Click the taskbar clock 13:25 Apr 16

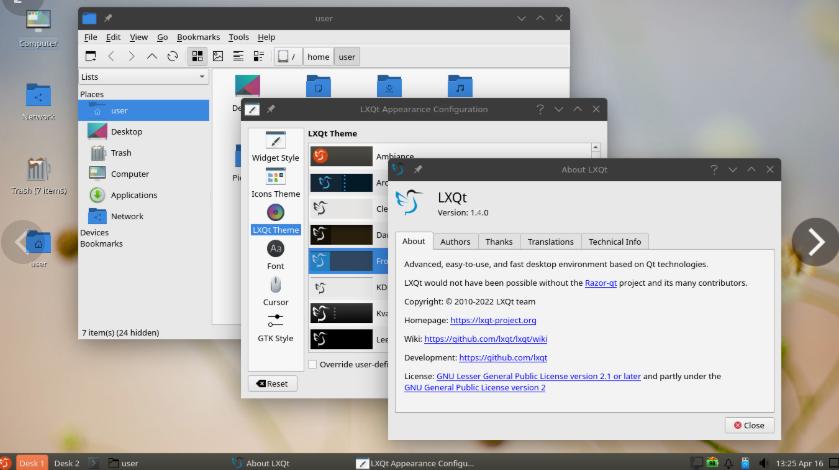click(799, 463)
